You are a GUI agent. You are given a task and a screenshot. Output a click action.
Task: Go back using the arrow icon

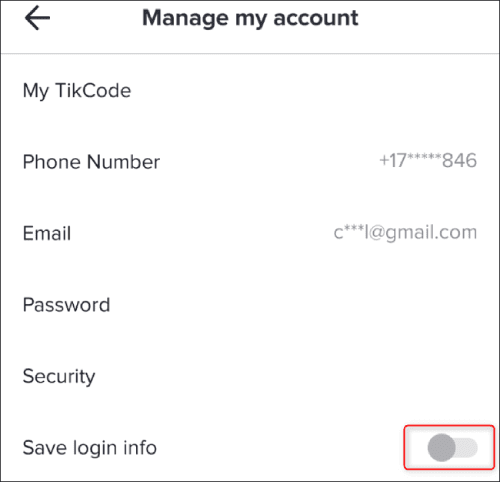(37, 19)
